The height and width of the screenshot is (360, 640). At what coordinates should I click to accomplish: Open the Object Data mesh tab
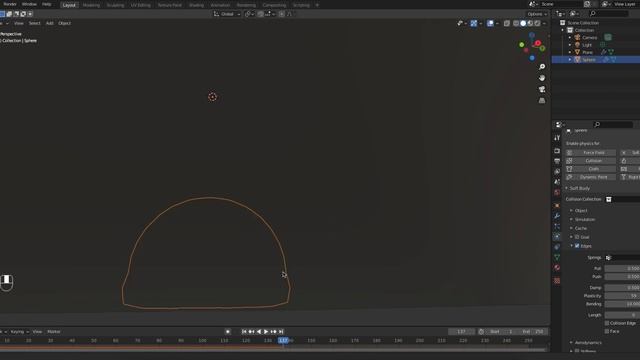pos(557,257)
